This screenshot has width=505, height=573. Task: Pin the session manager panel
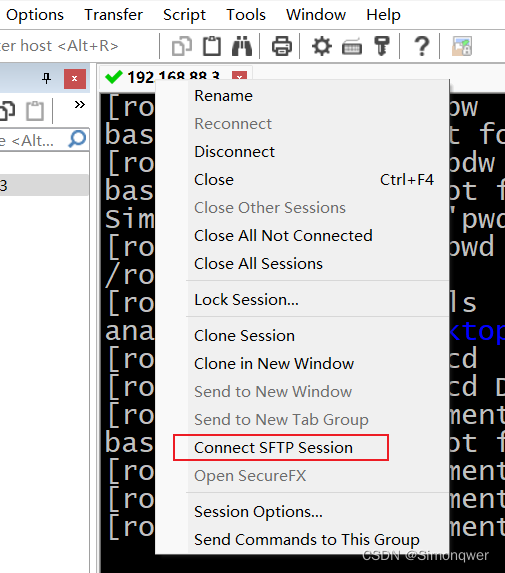46,78
